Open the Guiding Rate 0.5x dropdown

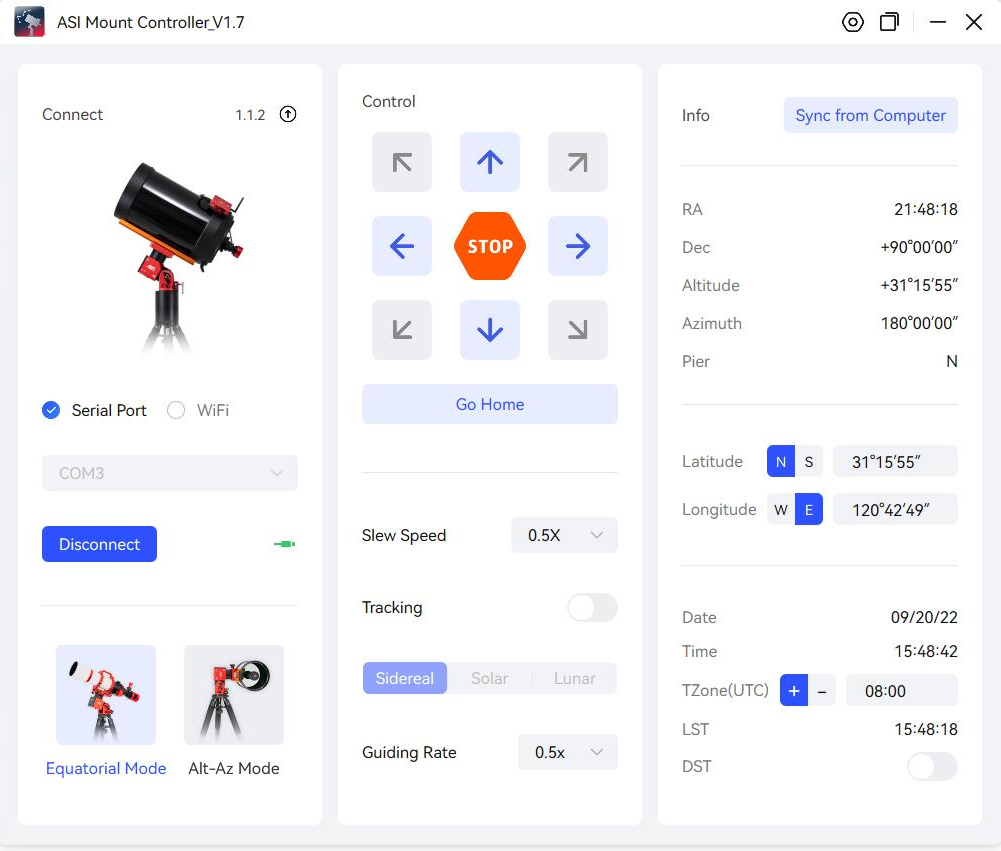coord(568,752)
